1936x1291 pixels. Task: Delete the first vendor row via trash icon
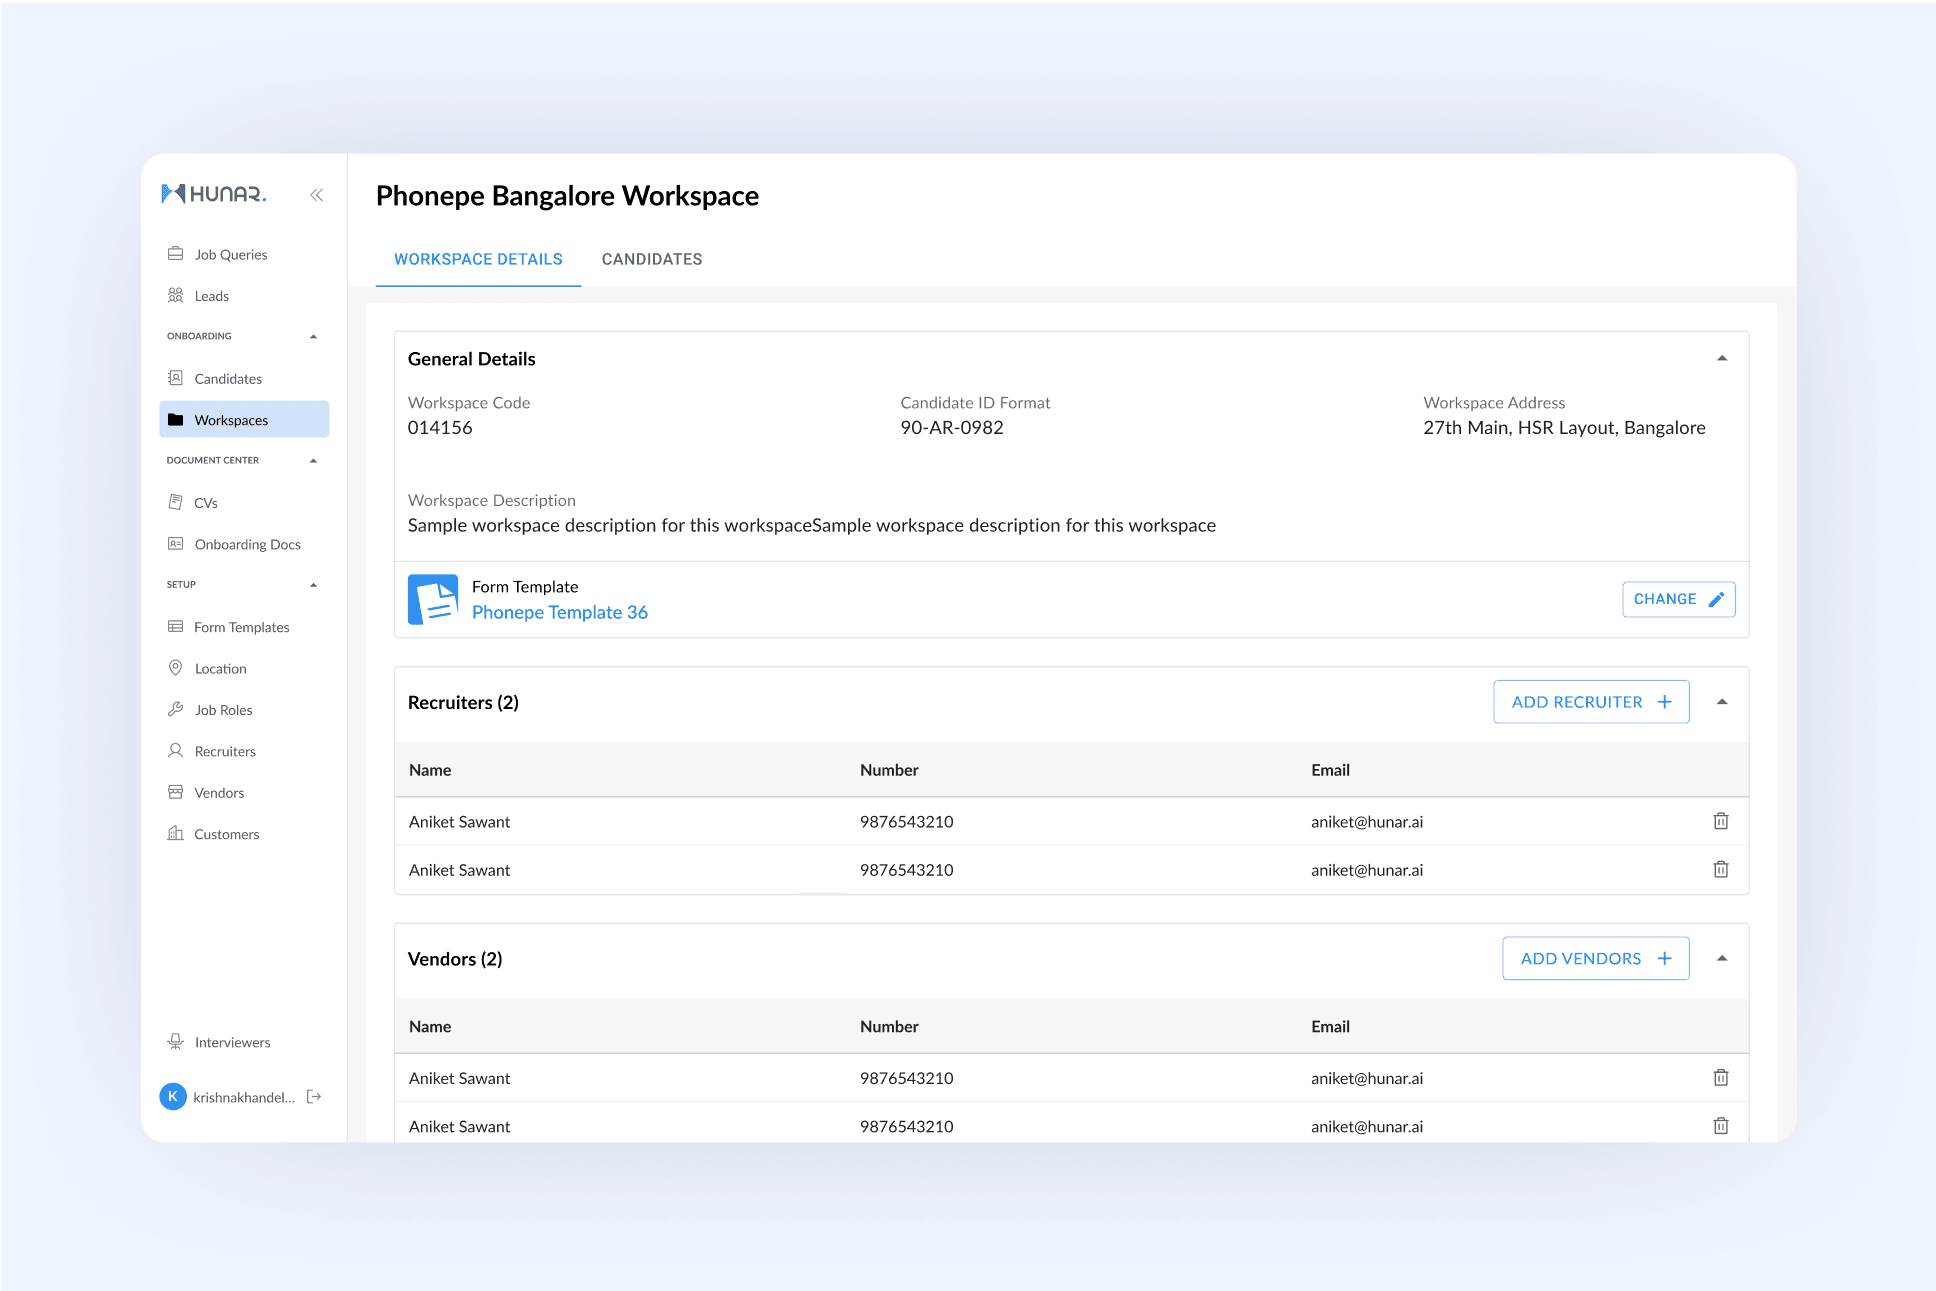[1720, 1077]
